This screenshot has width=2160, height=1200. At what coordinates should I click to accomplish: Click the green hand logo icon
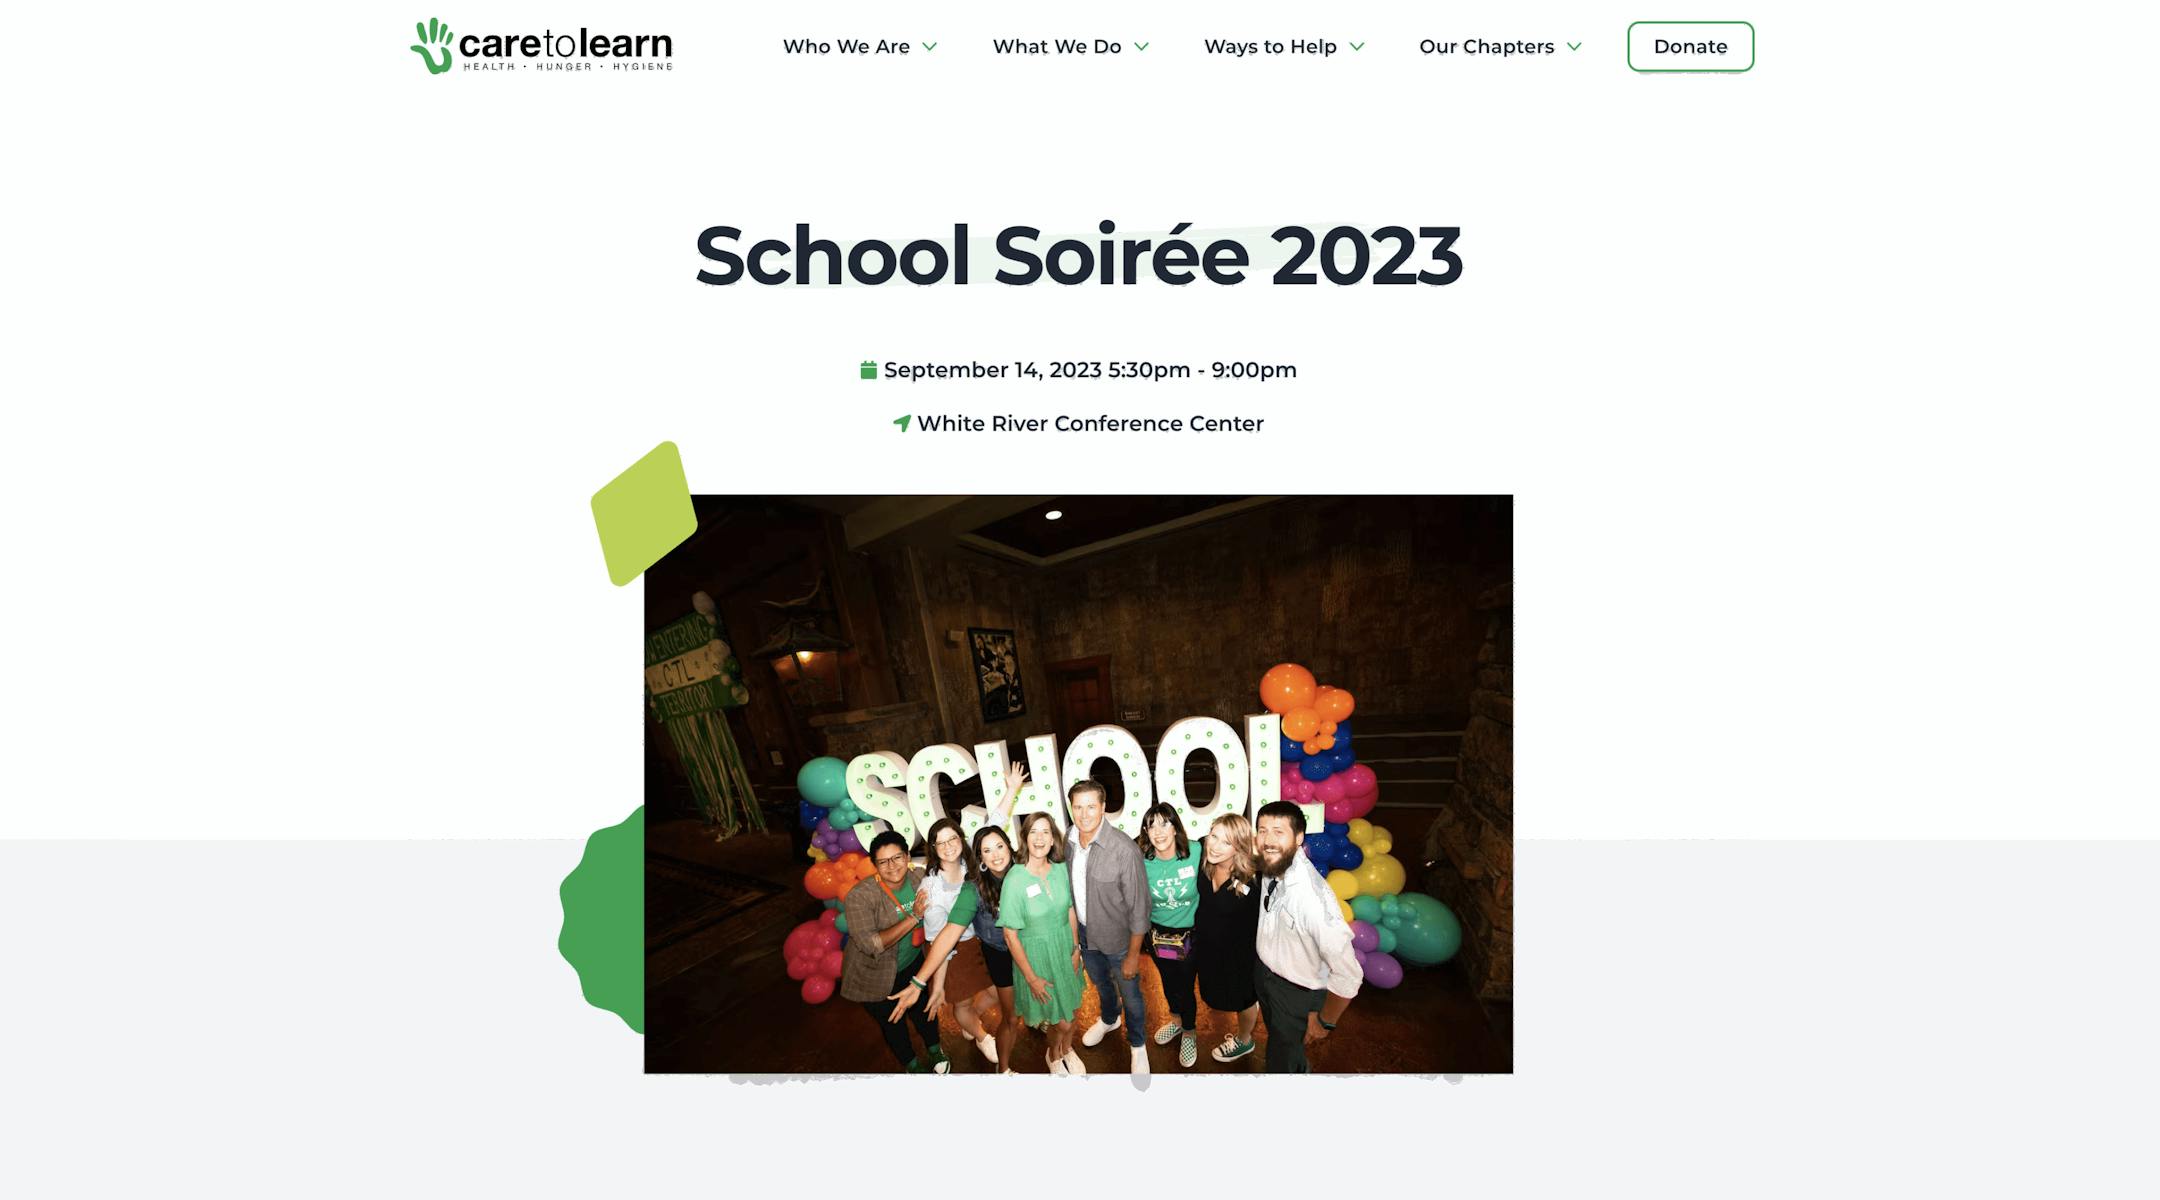click(432, 46)
